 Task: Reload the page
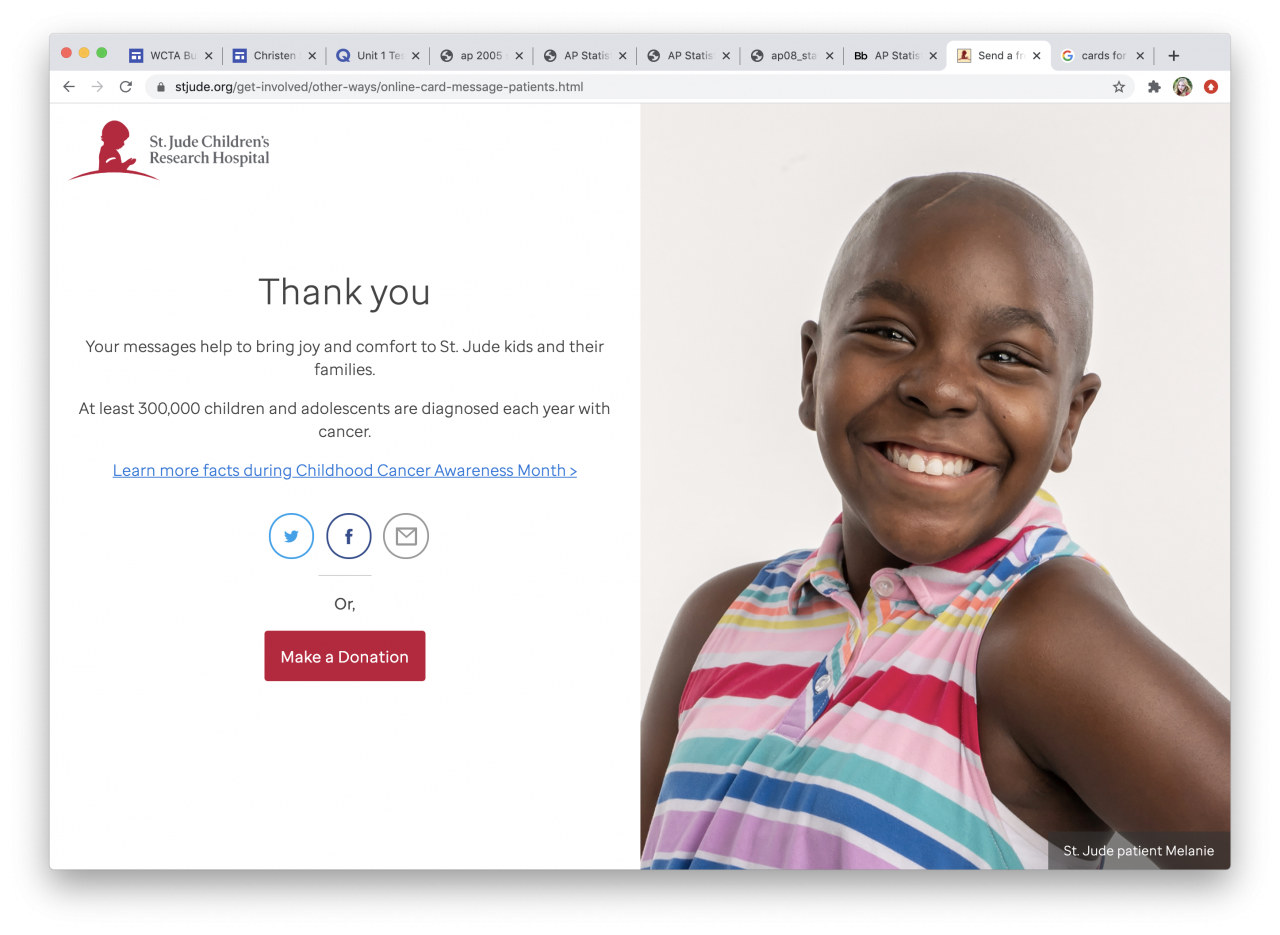[126, 87]
